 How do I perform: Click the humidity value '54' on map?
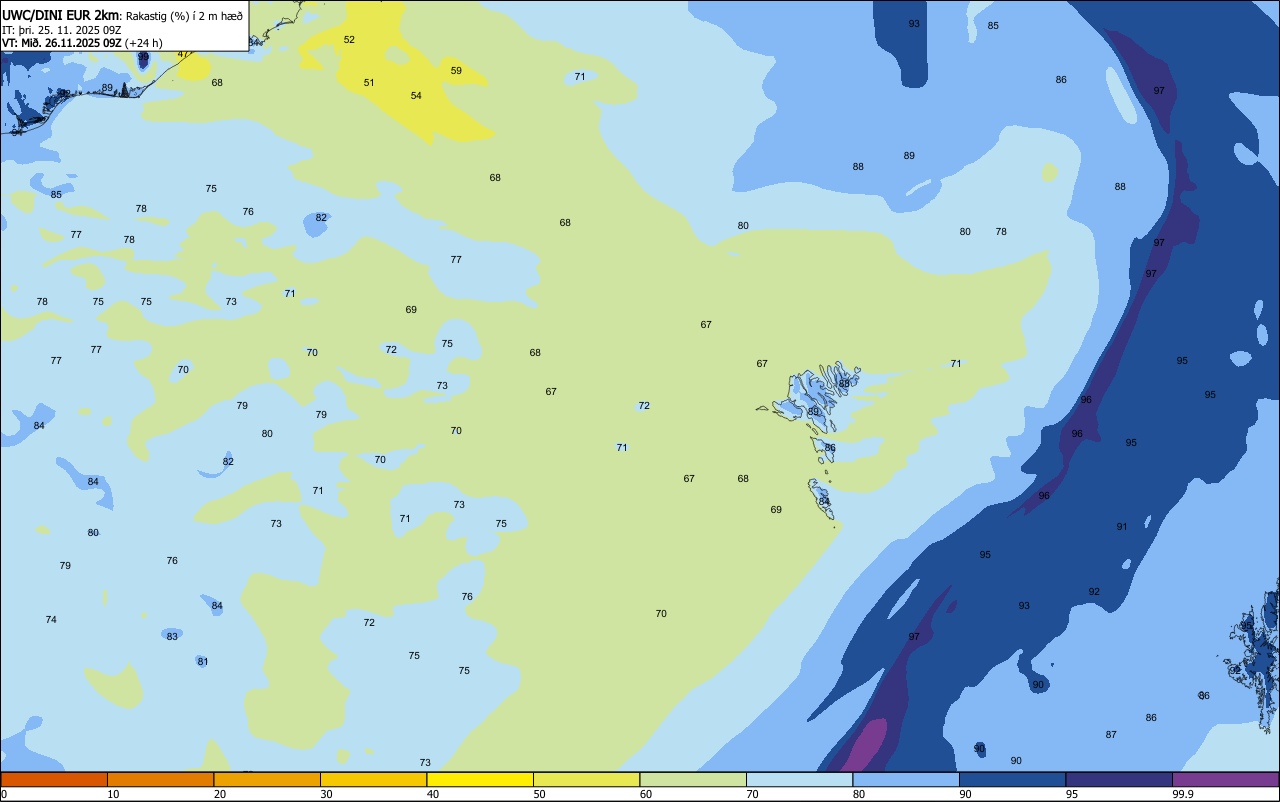(x=416, y=96)
